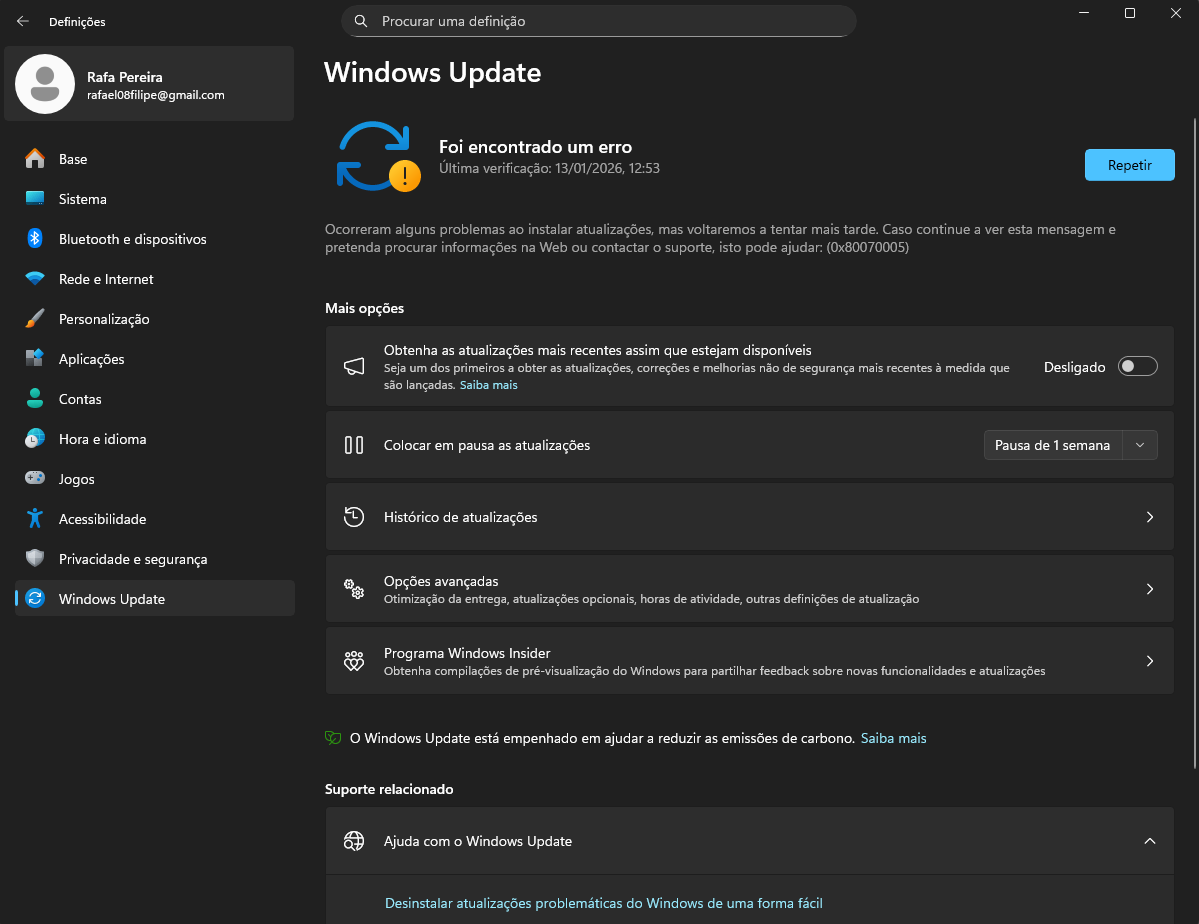Click the Base home icon
This screenshot has width=1199, height=924.
(35, 159)
